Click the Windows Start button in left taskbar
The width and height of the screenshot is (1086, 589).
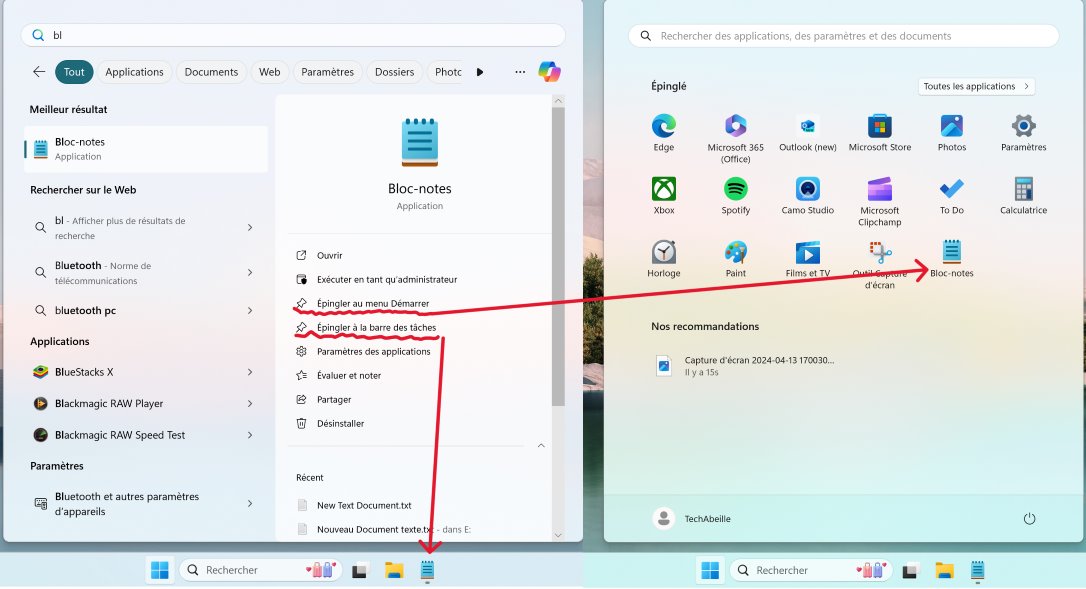click(160, 570)
